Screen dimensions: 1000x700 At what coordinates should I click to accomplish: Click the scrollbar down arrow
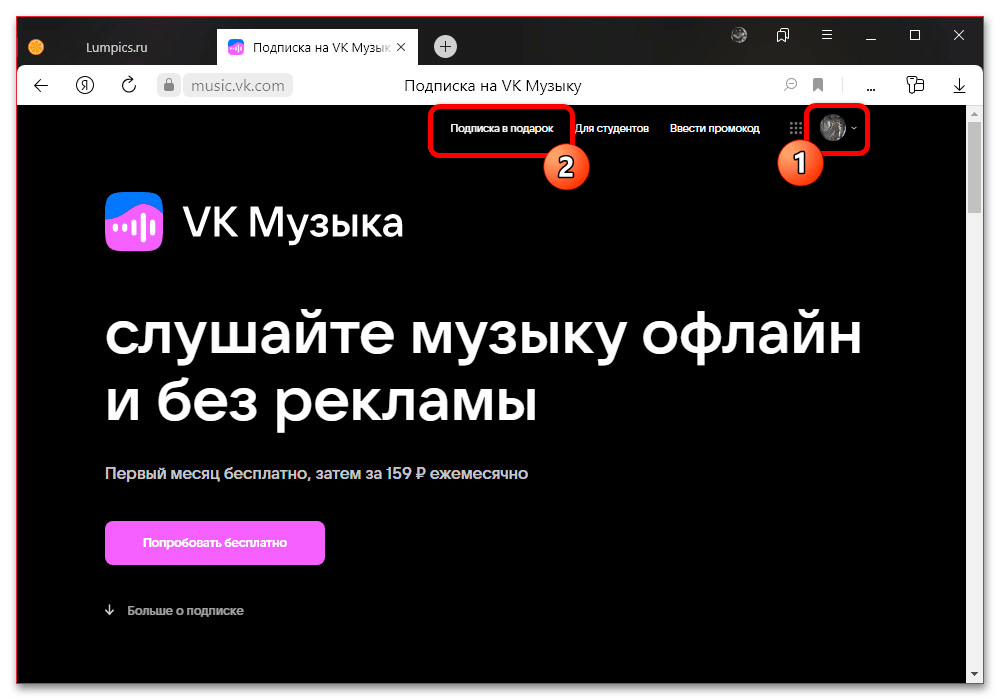click(974, 674)
